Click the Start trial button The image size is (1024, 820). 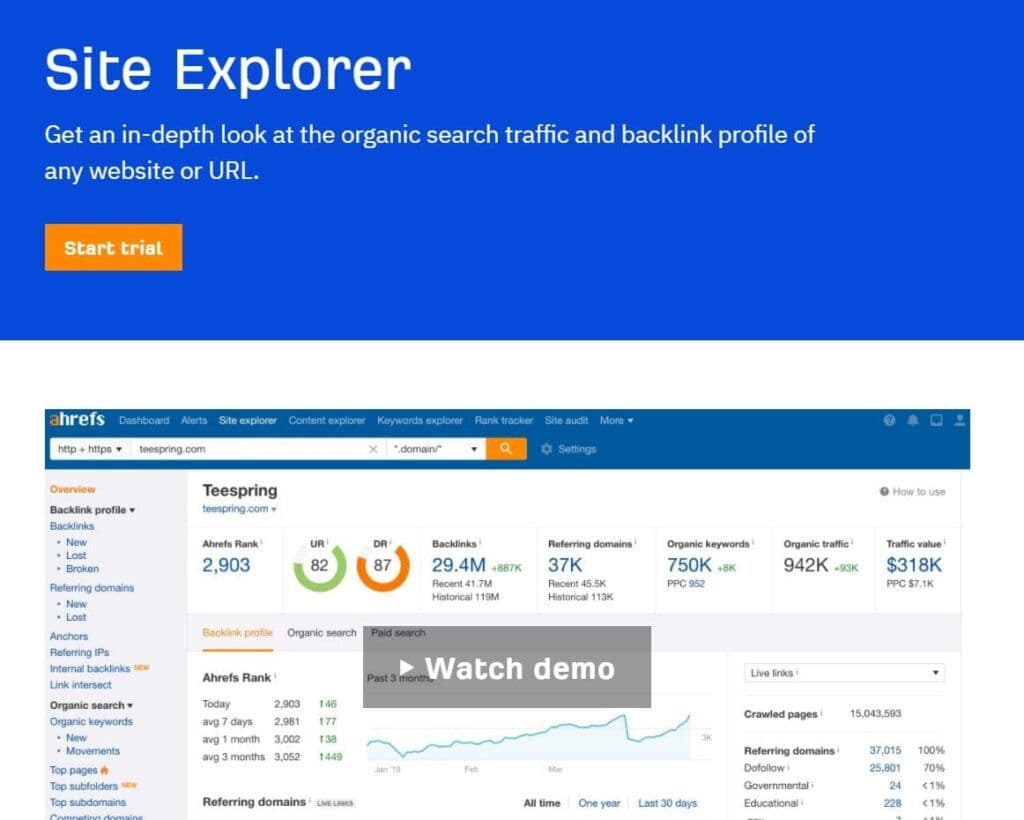[x=113, y=248]
